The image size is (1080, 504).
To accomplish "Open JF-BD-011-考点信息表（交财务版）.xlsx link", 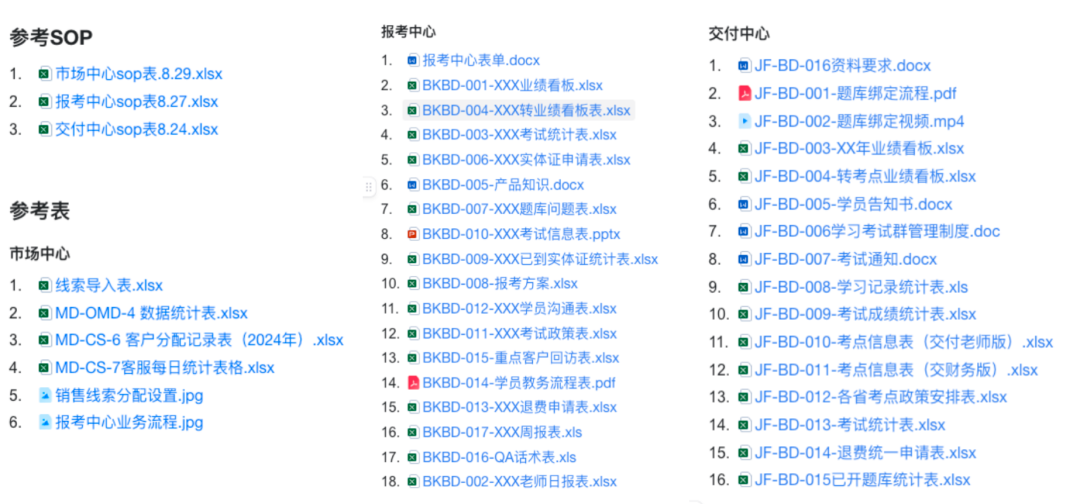I will (896, 370).
